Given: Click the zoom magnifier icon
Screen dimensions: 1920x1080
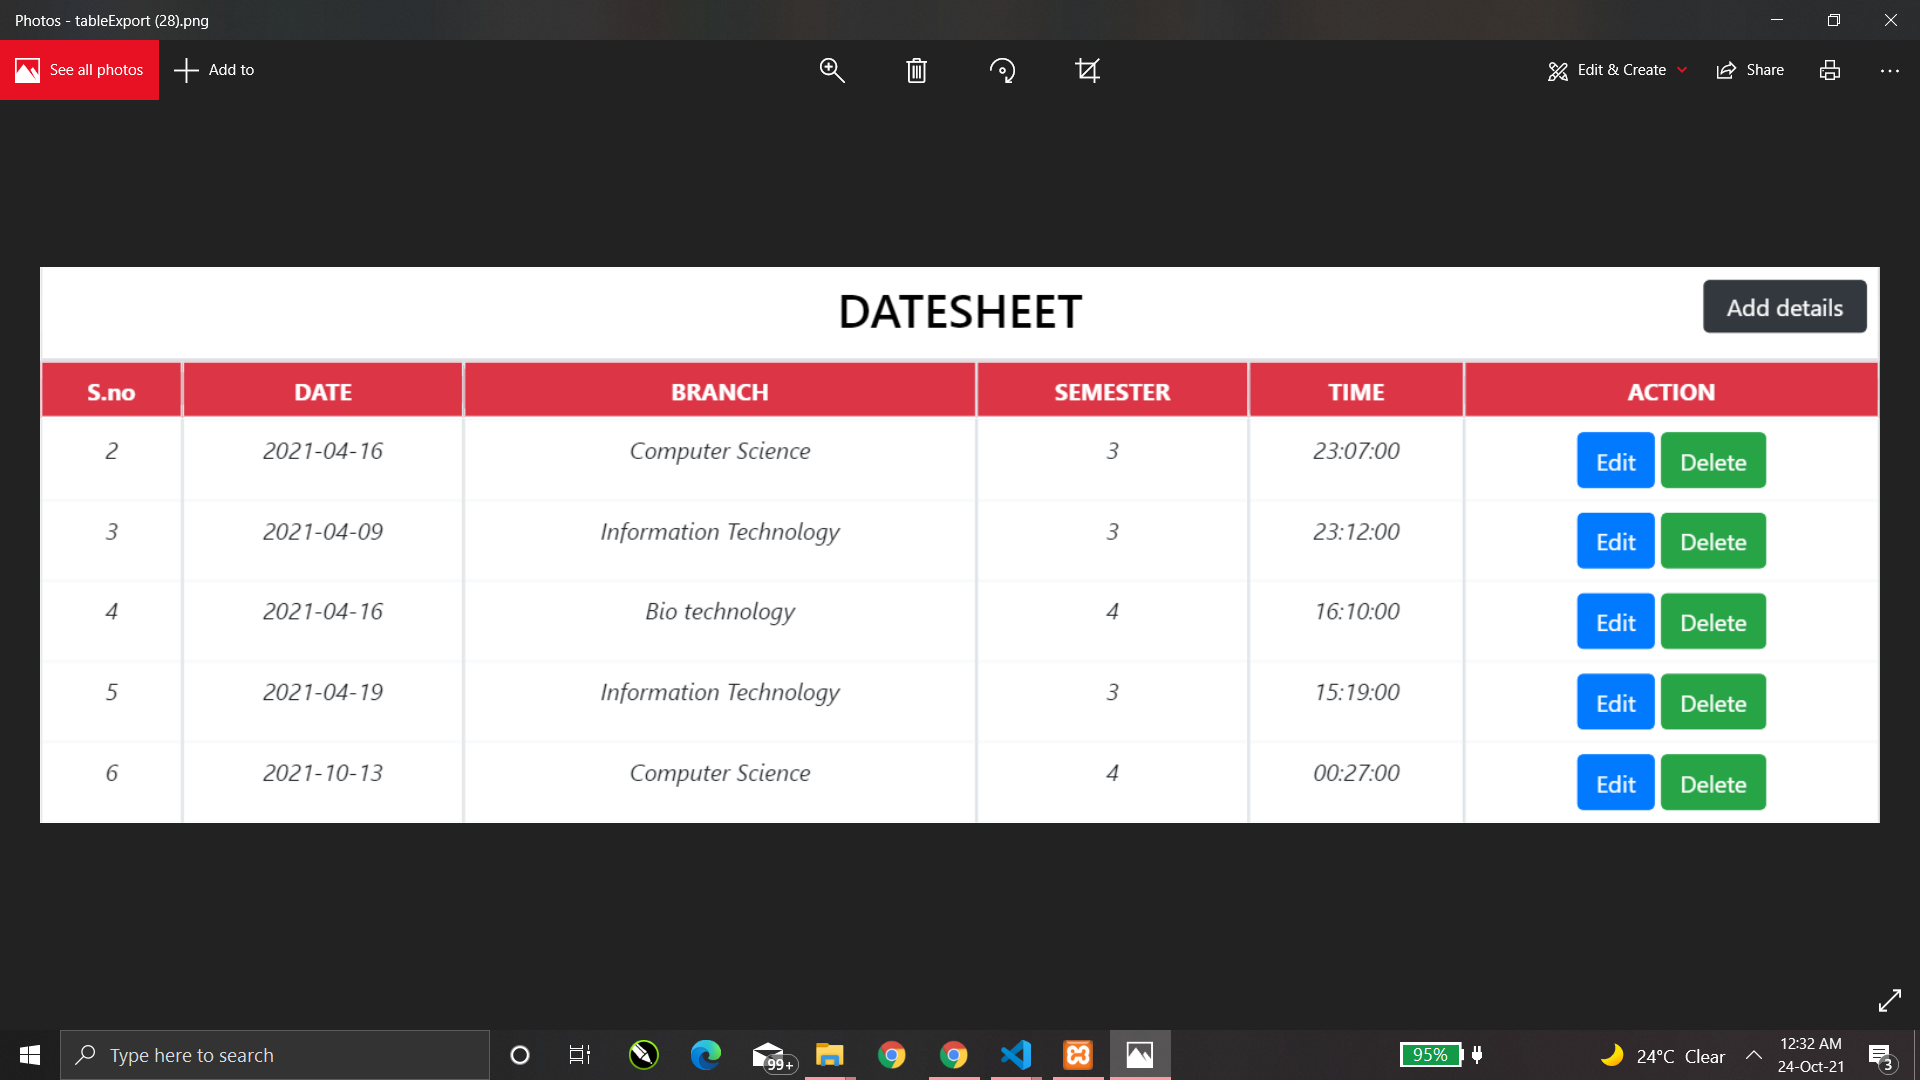Looking at the screenshot, I should coord(832,70).
